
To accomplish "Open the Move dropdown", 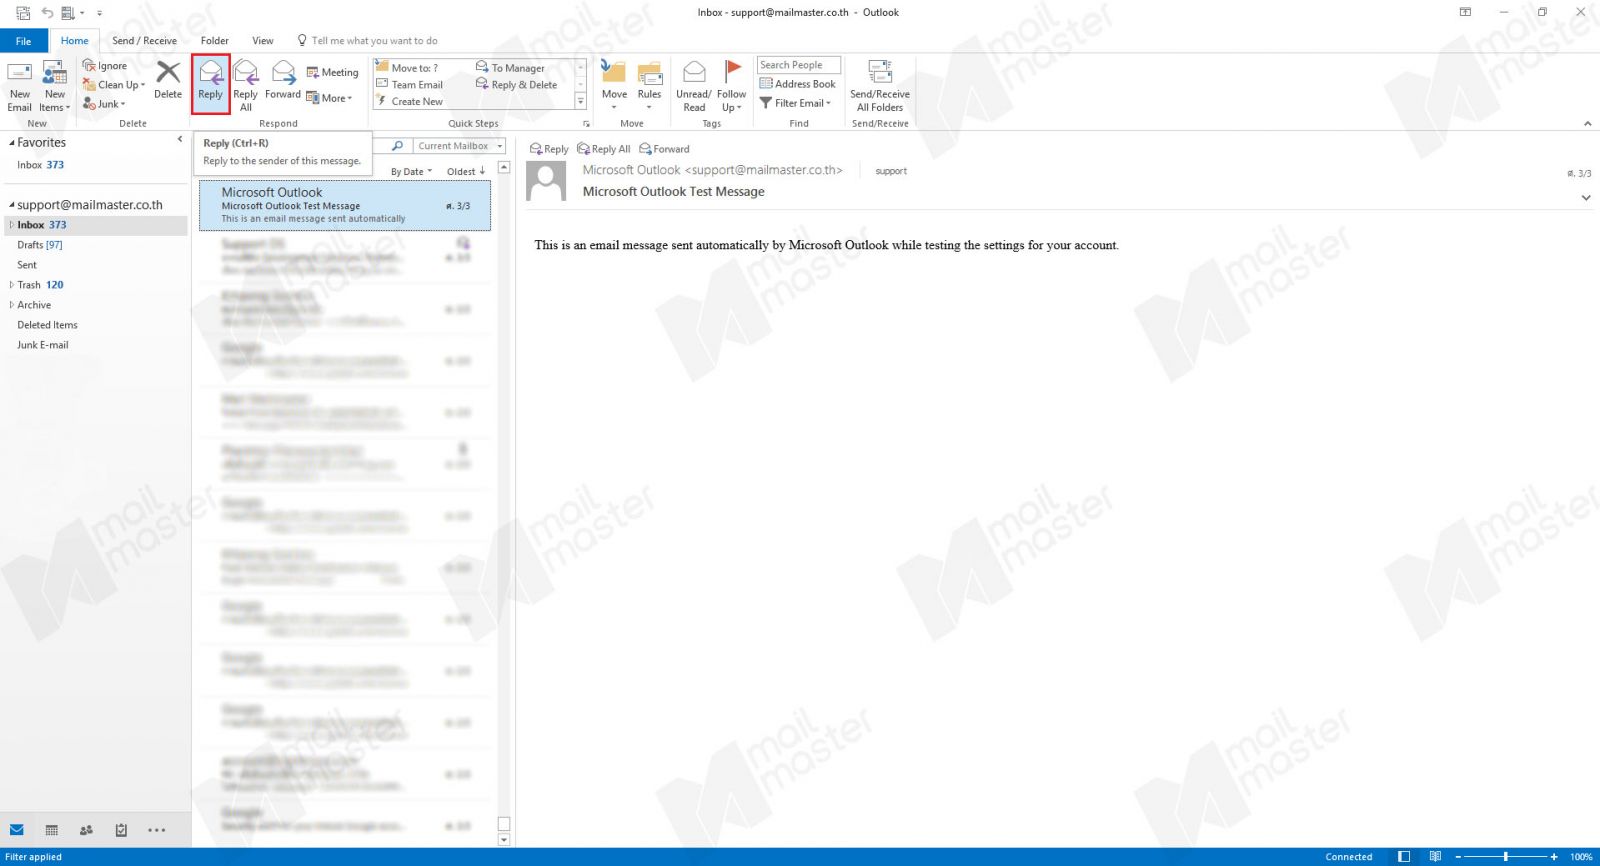I will [614, 86].
